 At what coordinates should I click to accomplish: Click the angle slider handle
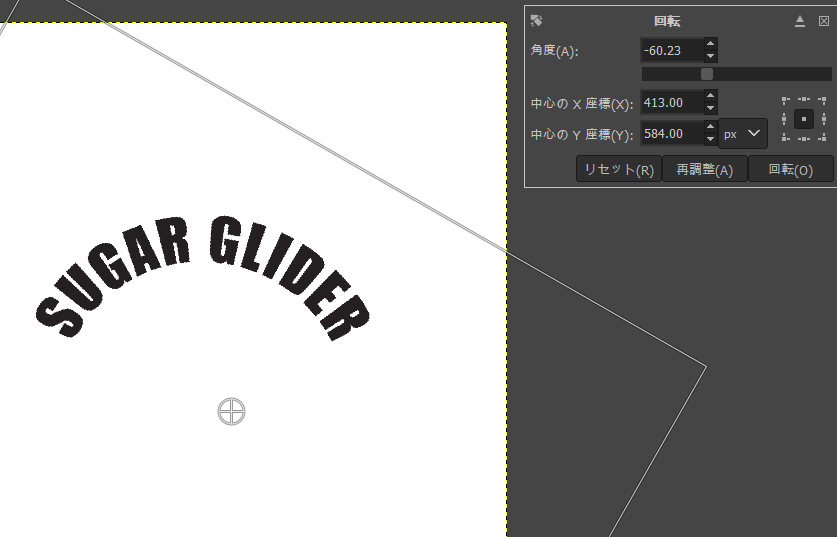707,74
